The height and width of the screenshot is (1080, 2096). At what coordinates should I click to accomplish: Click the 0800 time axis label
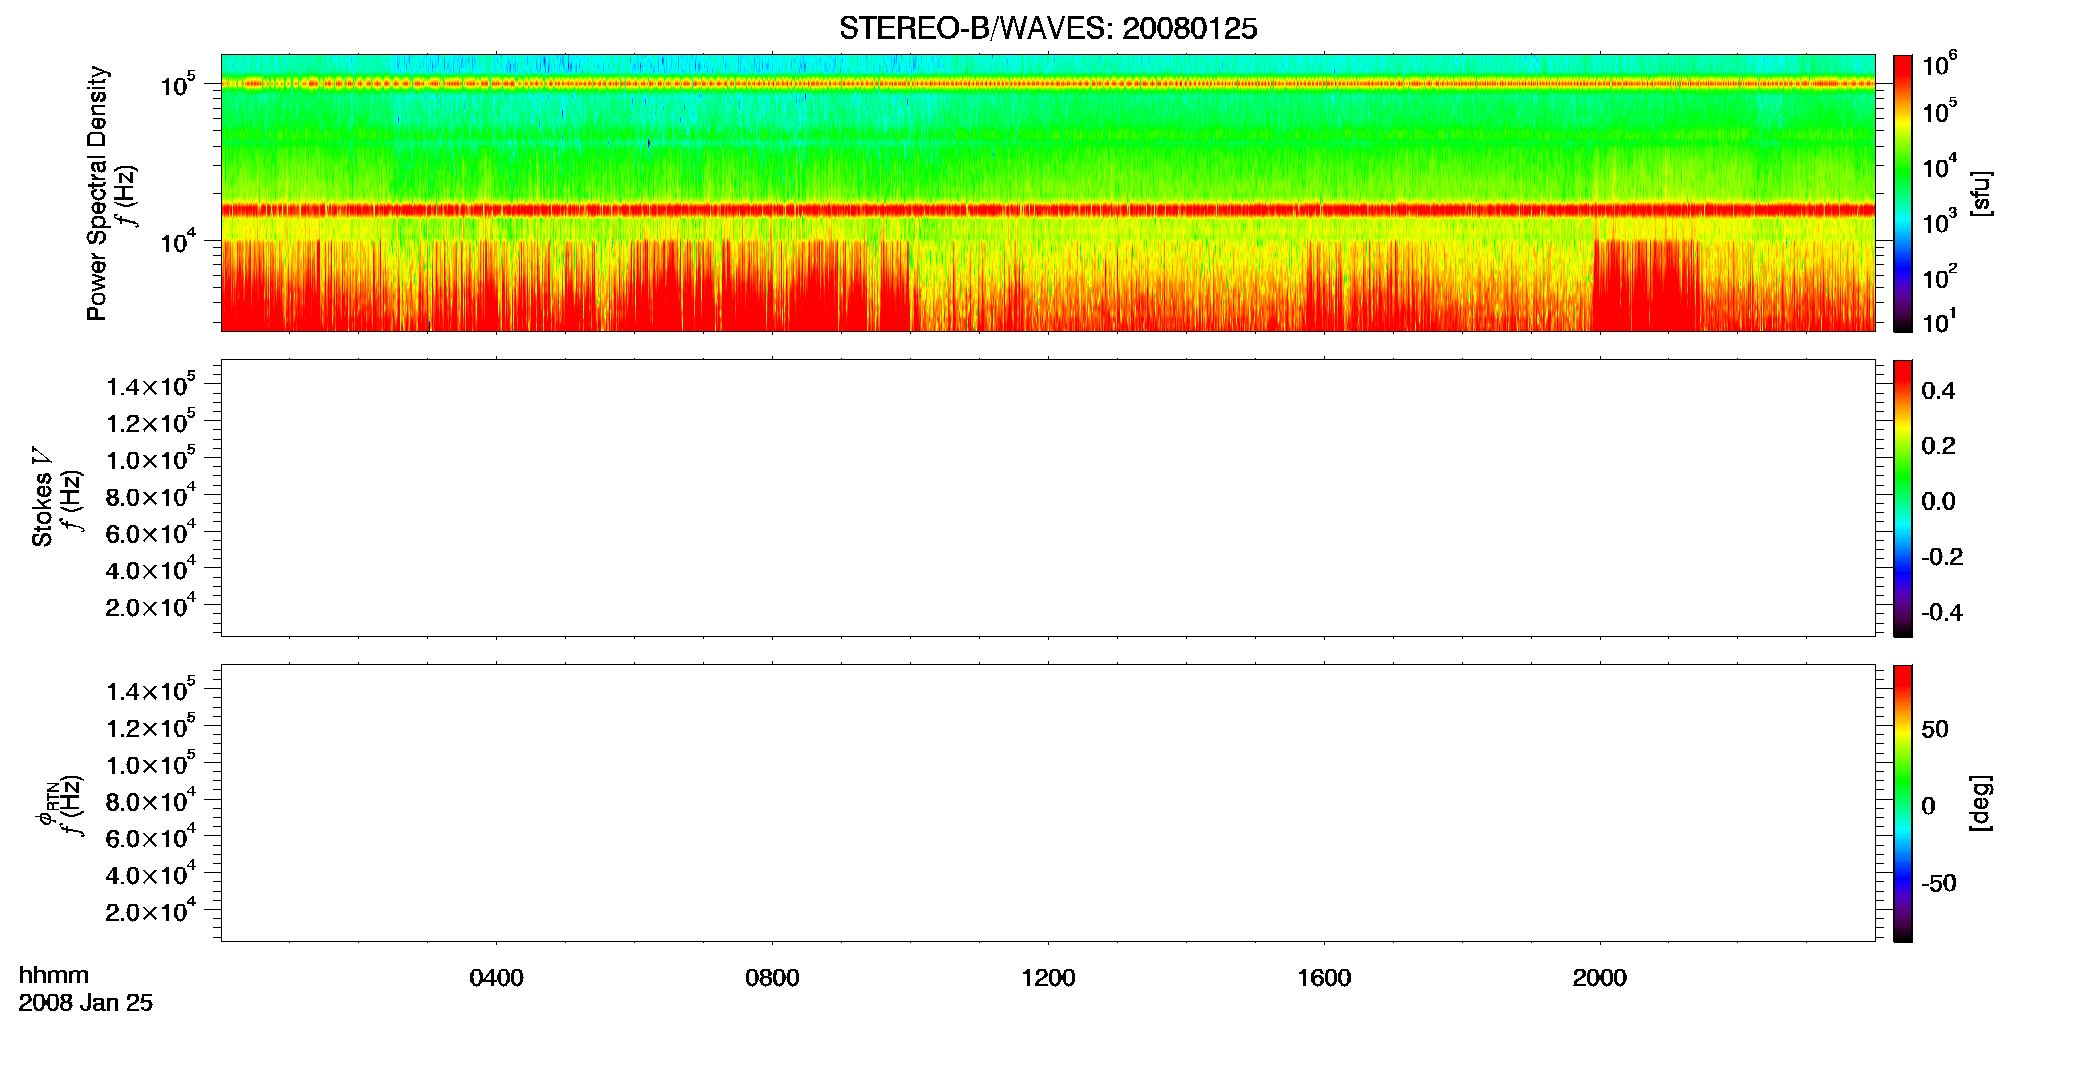click(x=772, y=978)
